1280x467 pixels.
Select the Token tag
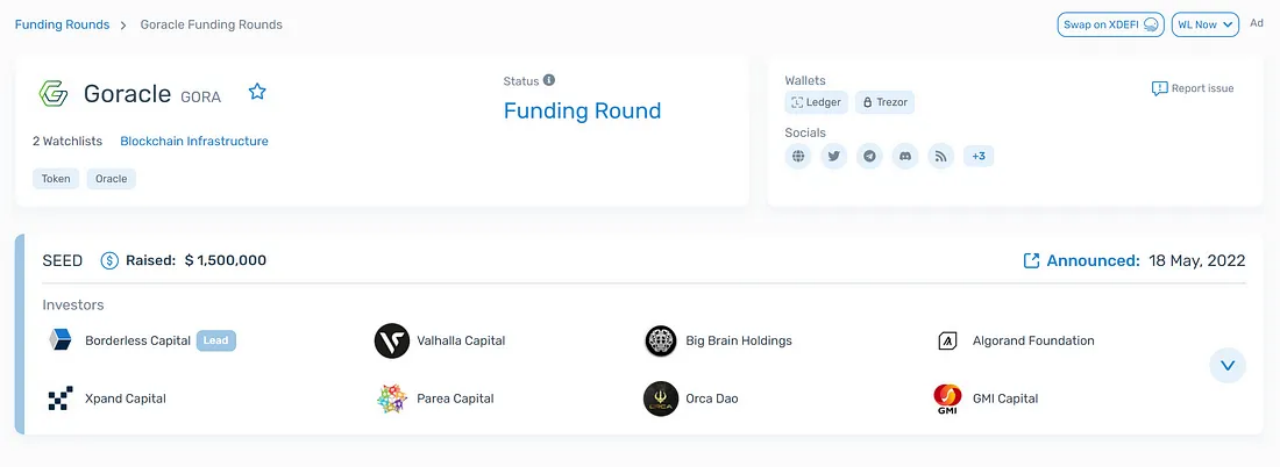pos(56,179)
